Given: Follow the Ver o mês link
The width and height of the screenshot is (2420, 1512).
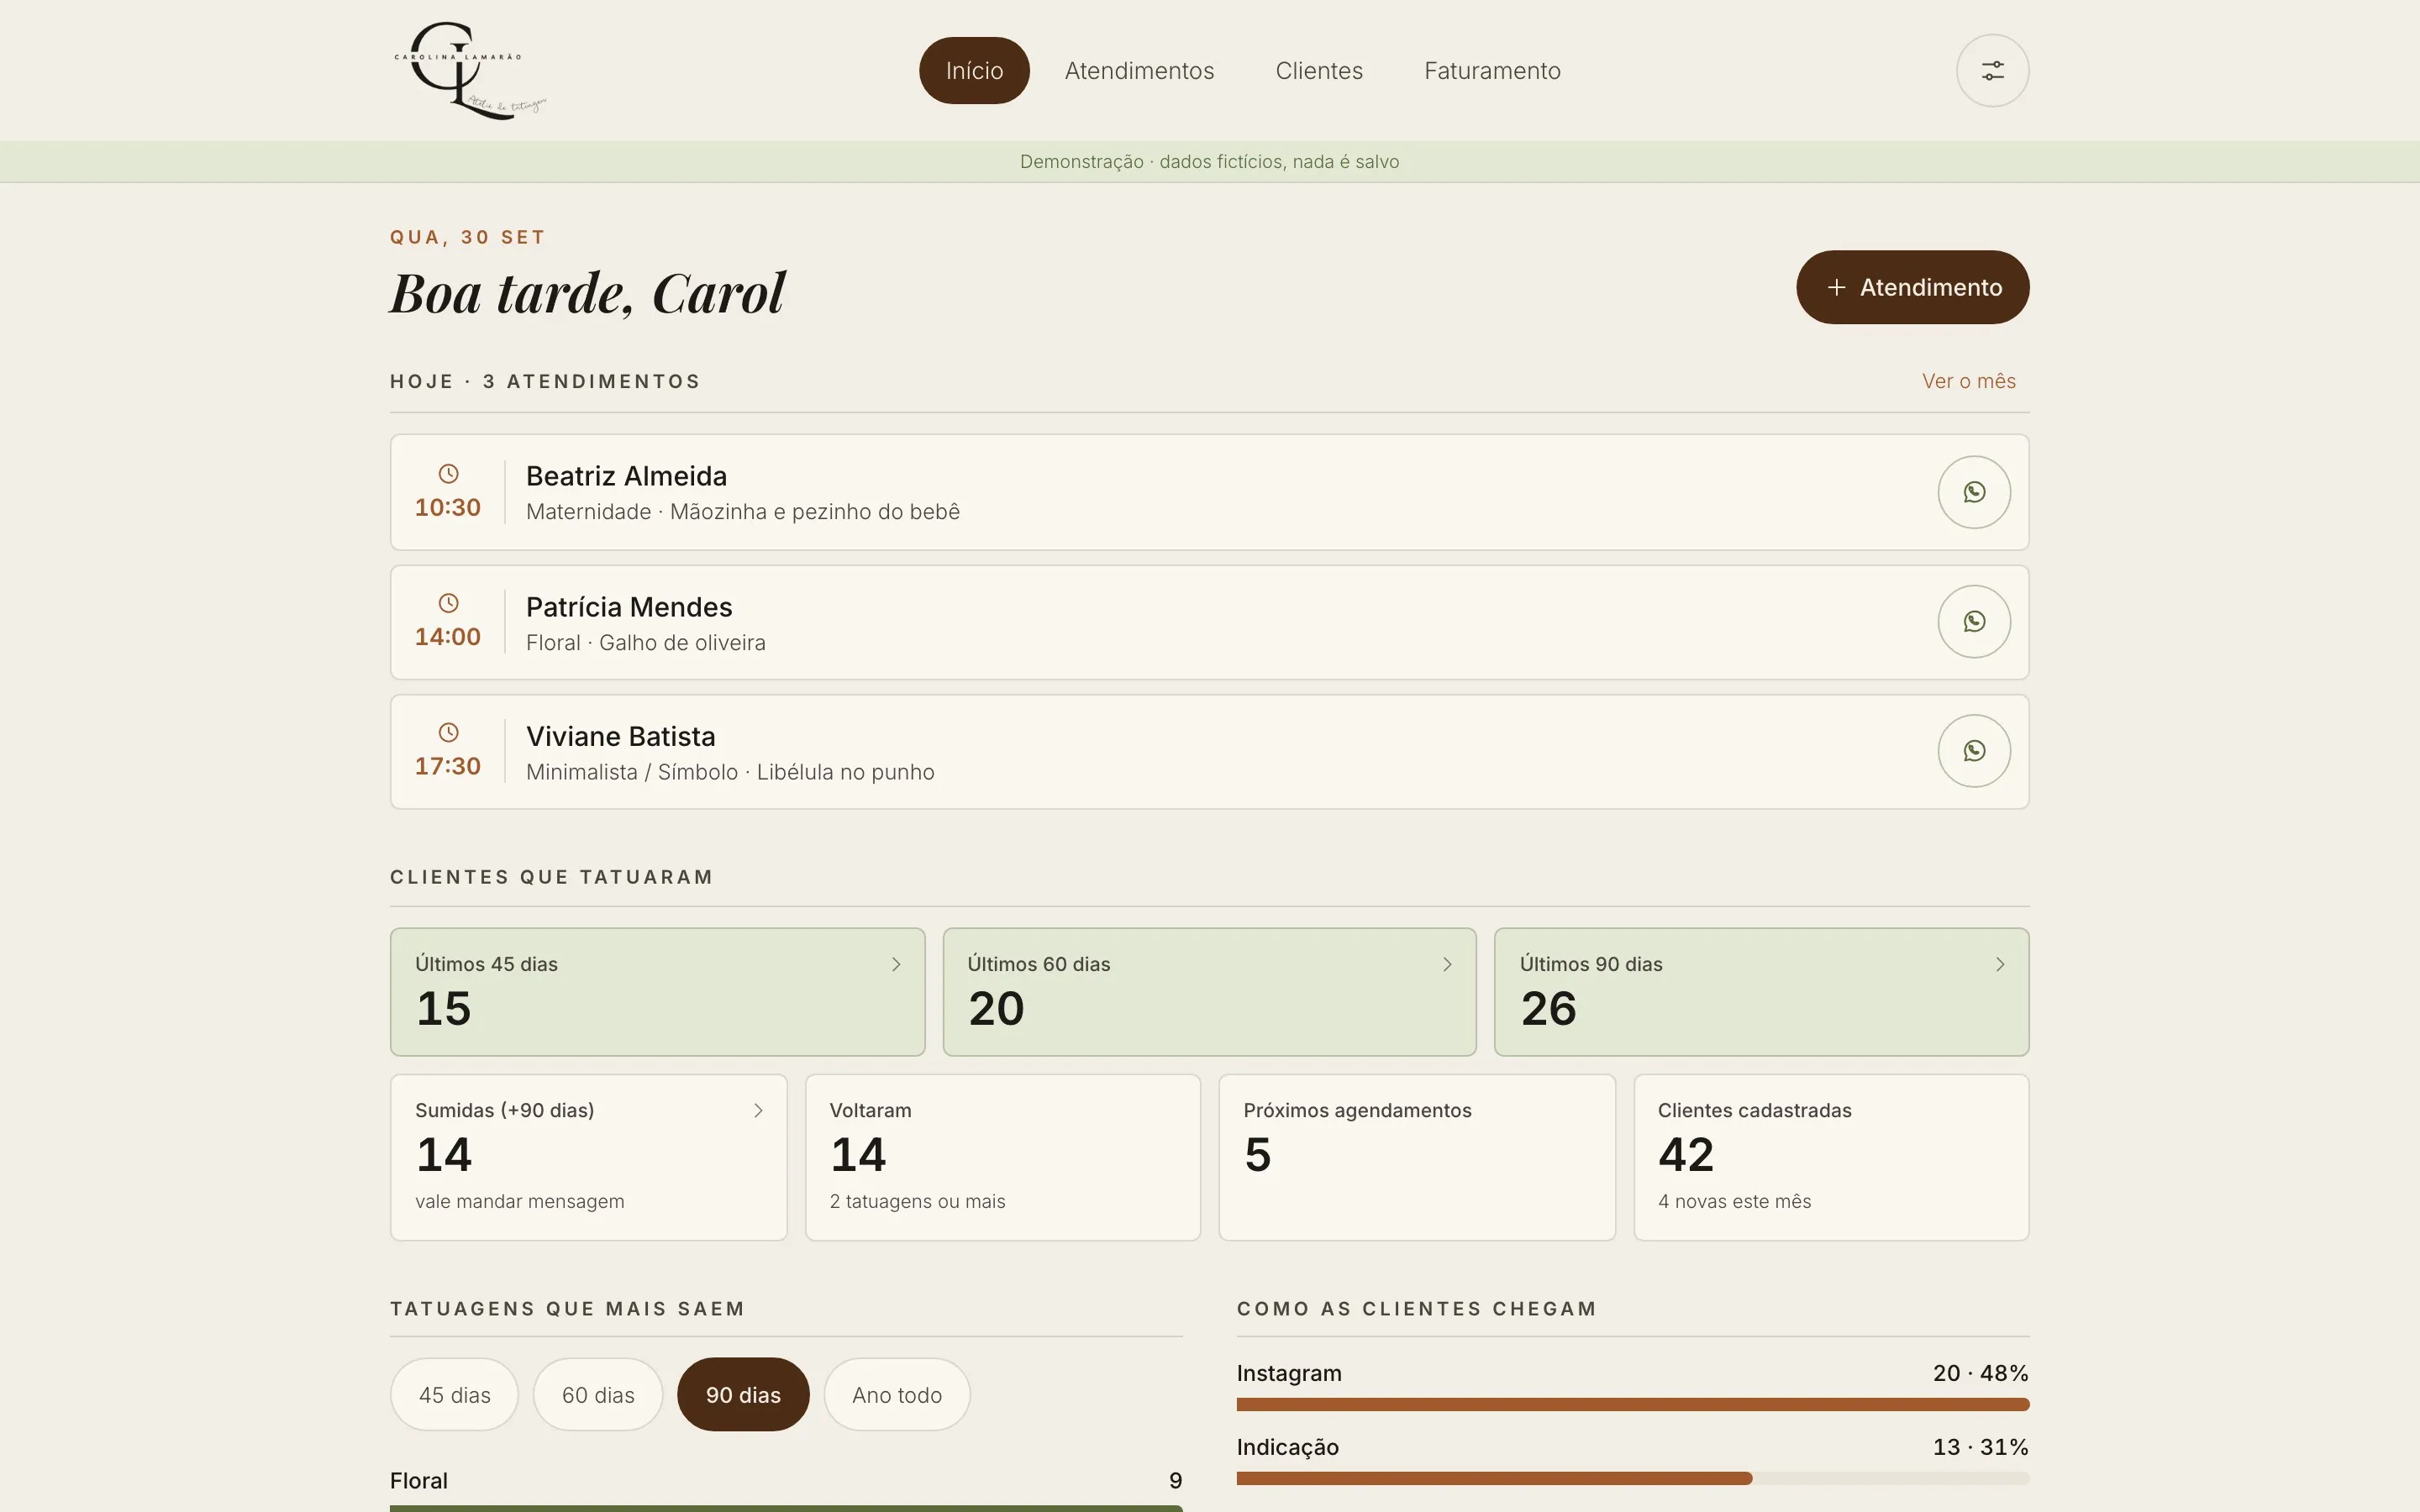Looking at the screenshot, I should [1968, 381].
